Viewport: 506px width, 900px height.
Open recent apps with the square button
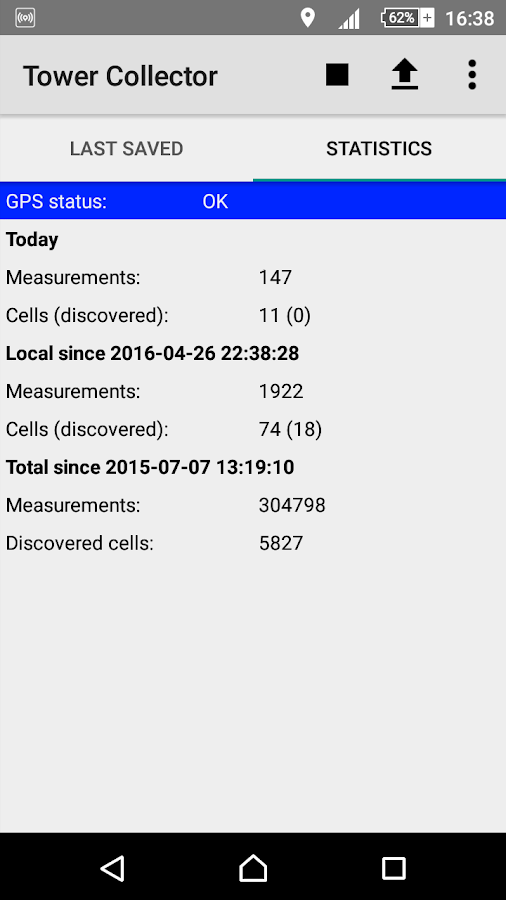[x=394, y=868]
